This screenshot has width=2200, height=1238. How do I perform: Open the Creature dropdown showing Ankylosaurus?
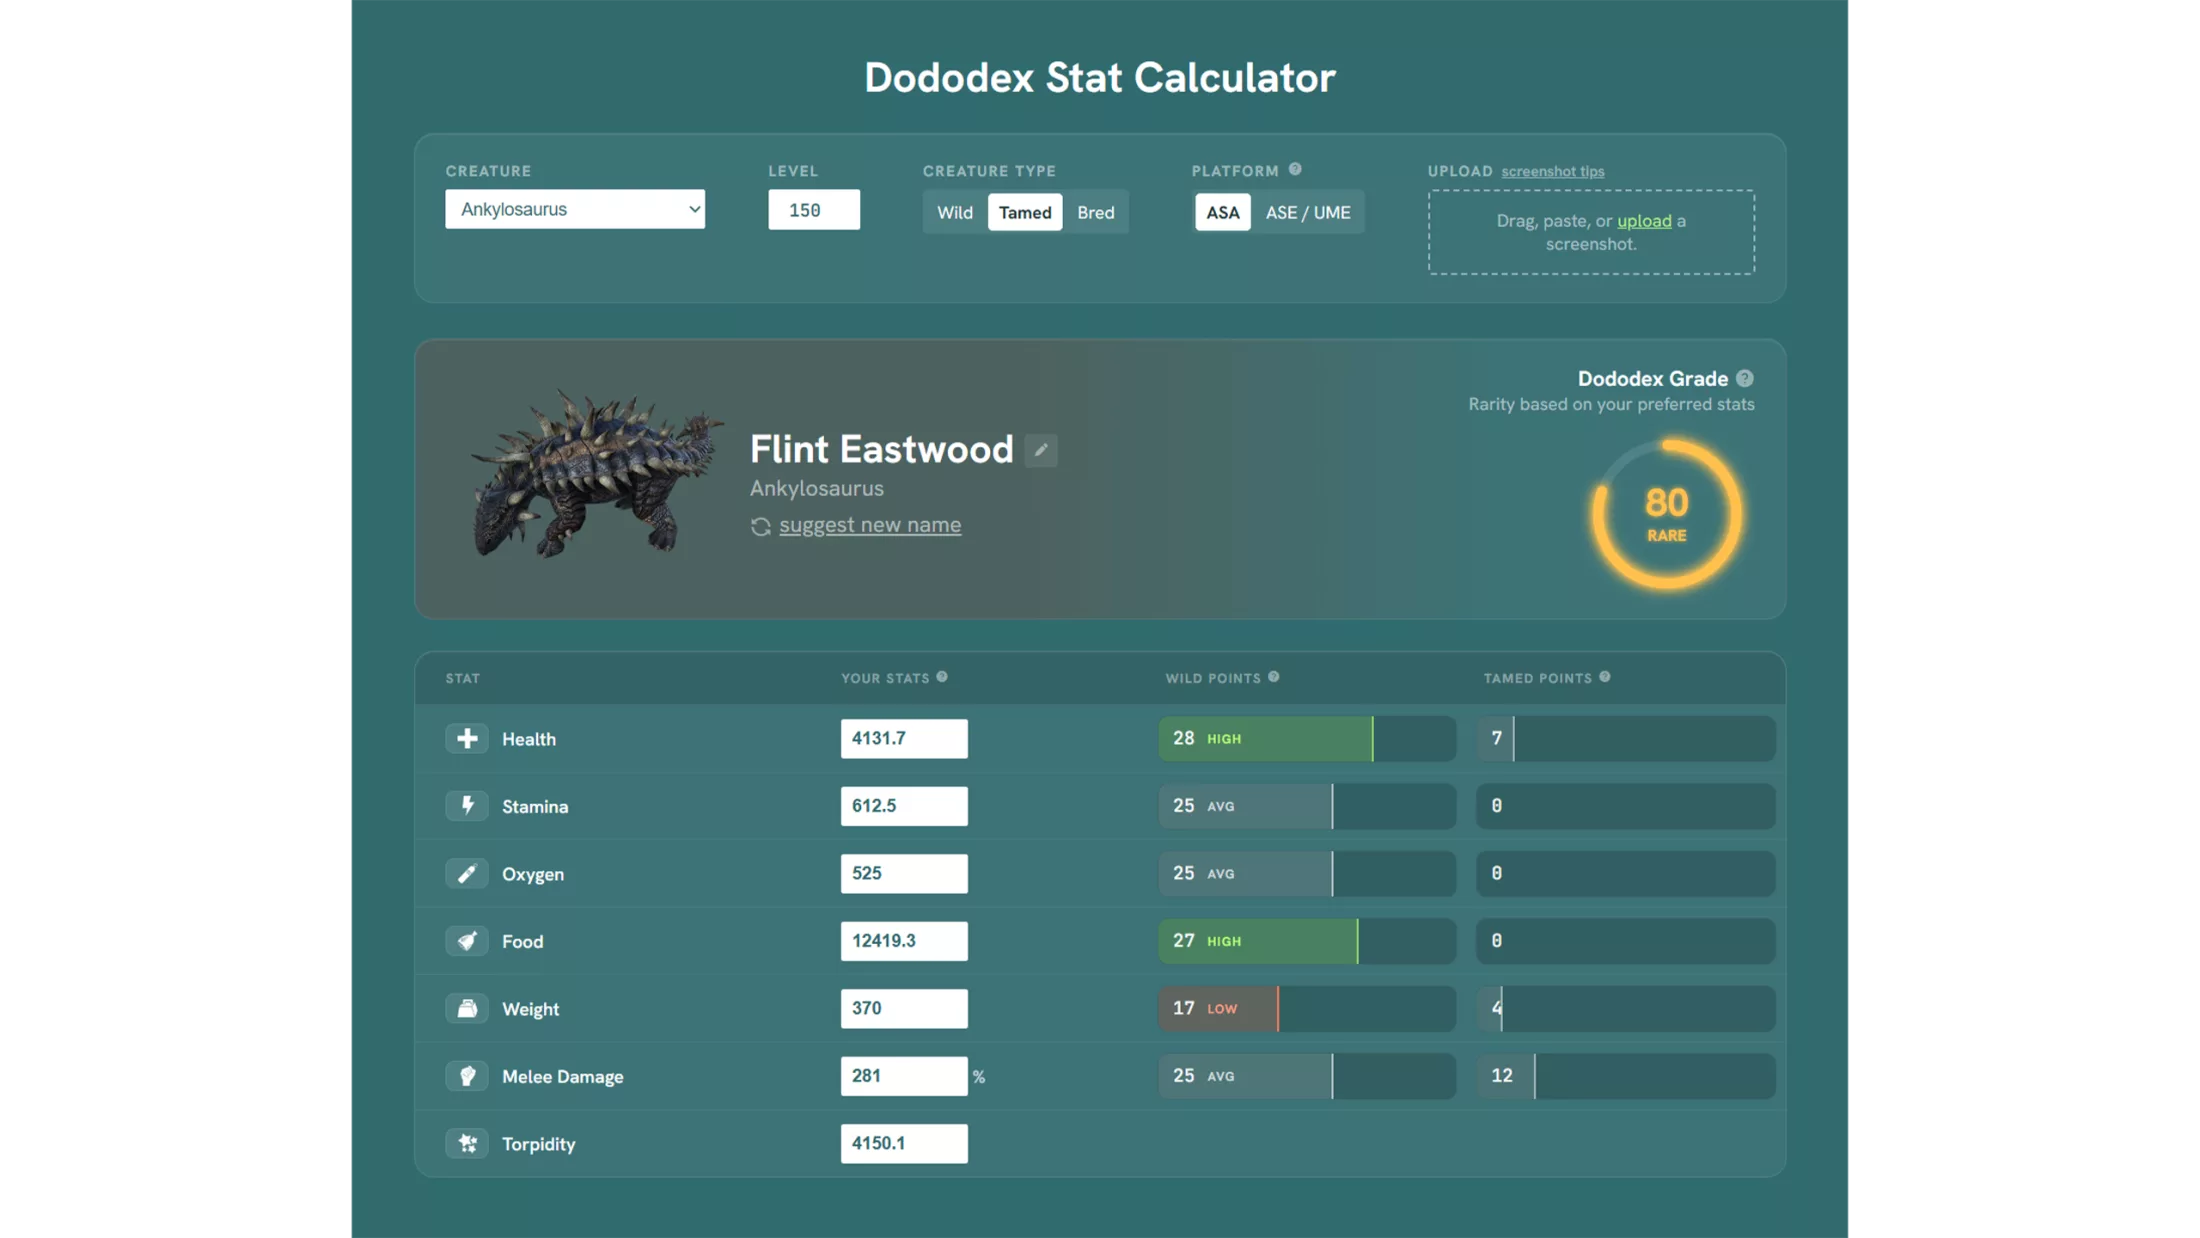[575, 209]
